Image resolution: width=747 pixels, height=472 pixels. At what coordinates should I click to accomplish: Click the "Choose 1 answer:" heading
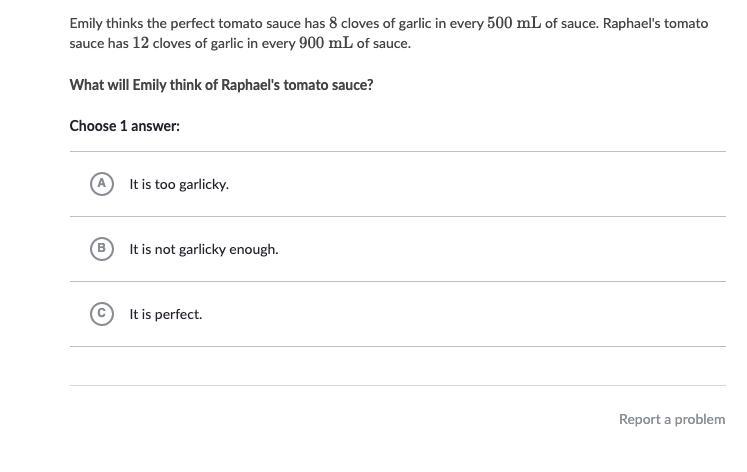[x=125, y=126]
